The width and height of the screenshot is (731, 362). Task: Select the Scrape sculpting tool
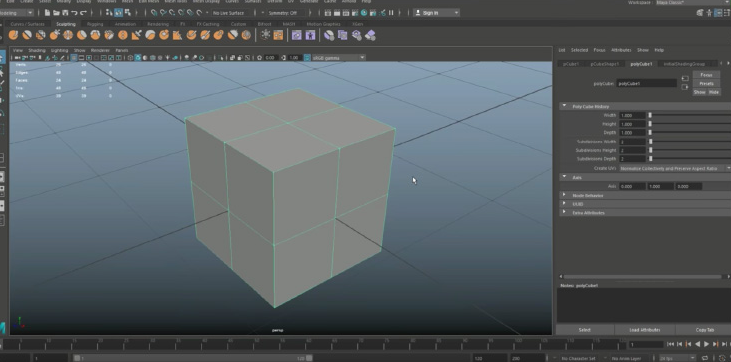coord(164,35)
